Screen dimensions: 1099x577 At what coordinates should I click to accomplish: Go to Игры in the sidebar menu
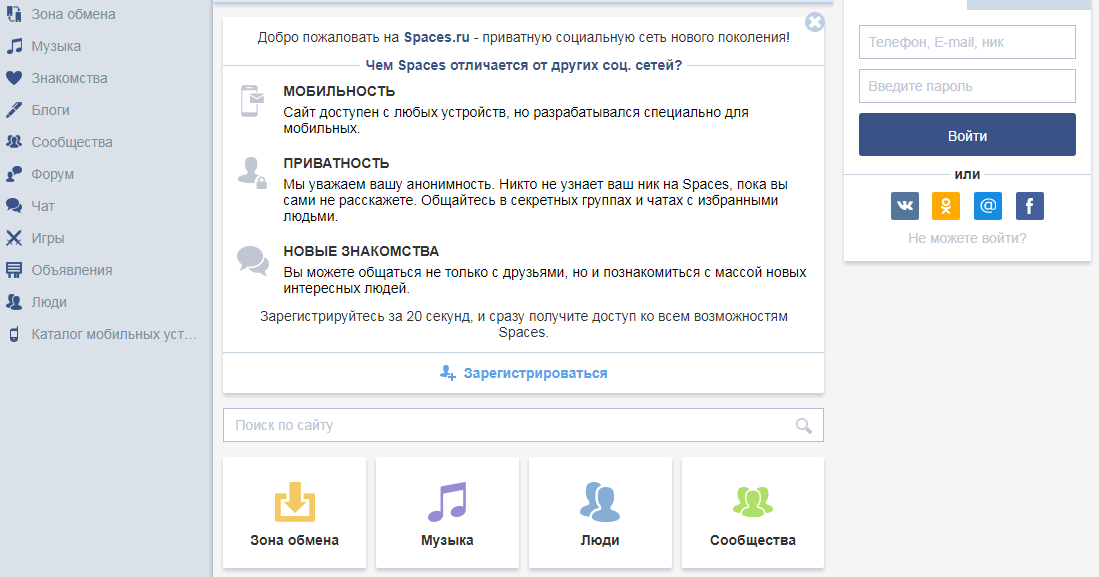48,238
